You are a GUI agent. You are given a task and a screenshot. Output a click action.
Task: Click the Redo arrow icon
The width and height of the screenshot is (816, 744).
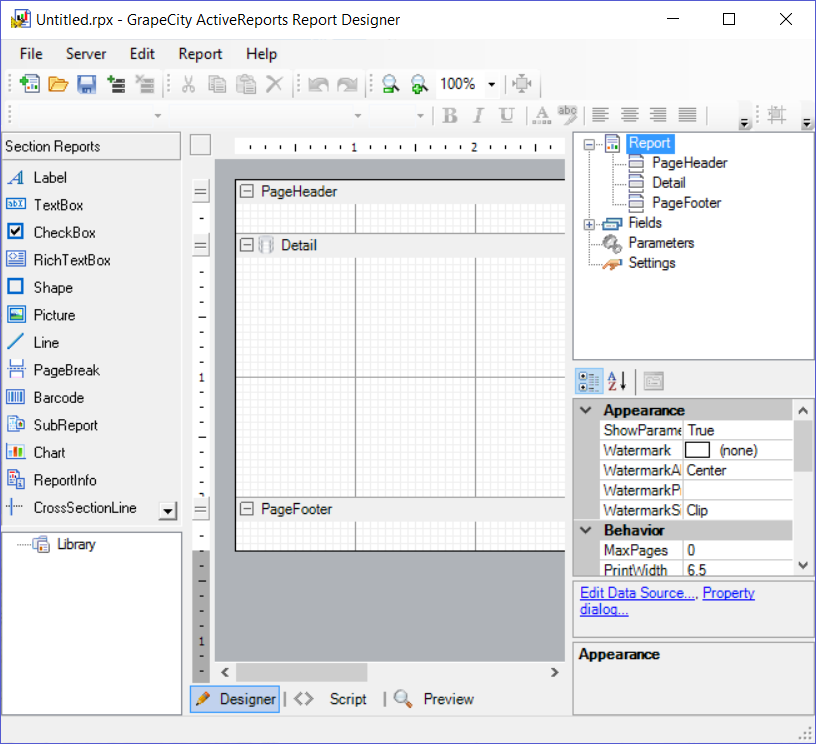[347, 84]
